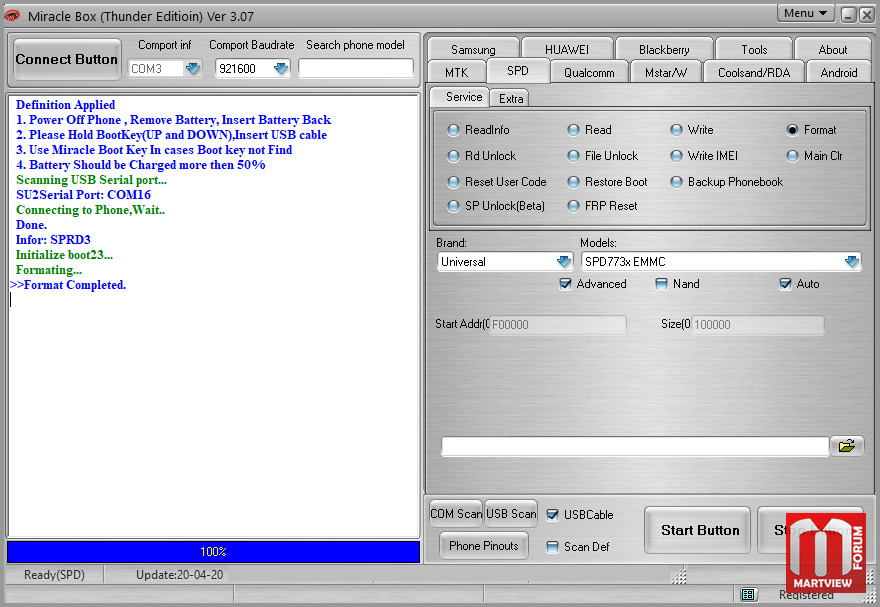Click the Miracle Box app icon in title bar
The width and height of the screenshot is (880, 607).
pyautogui.click(x=13, y=15)
